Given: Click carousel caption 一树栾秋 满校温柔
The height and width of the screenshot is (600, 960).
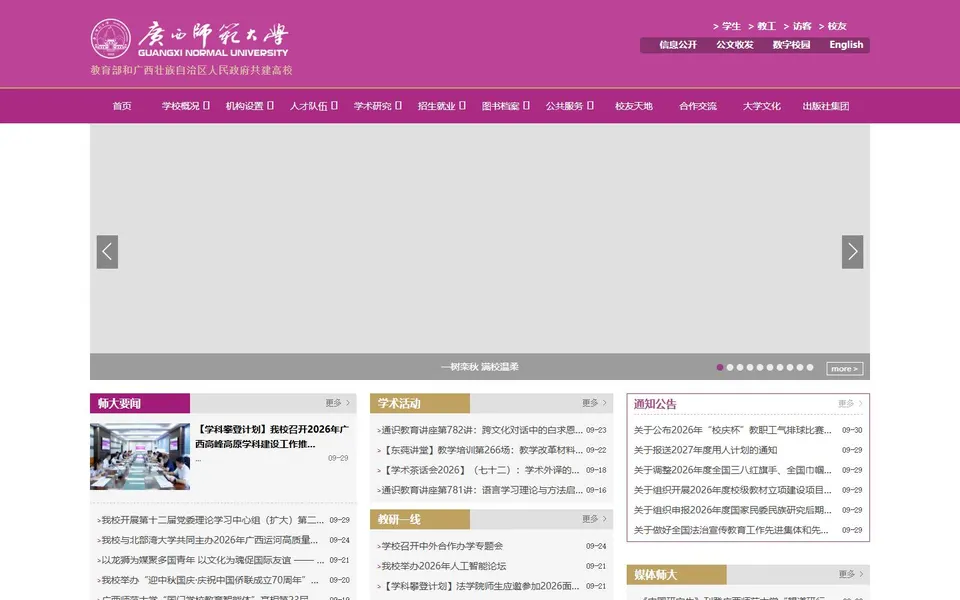Looking at the screenshot, I should tap(479, 367).
